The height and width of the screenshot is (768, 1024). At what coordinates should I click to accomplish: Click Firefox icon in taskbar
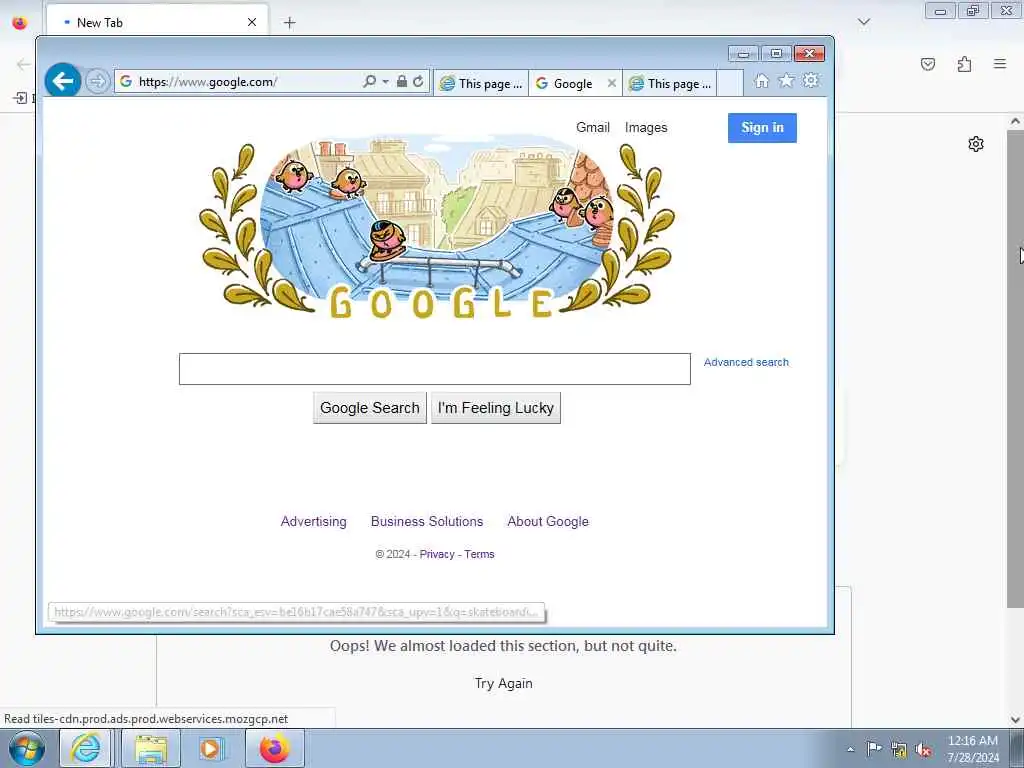click(274, 748)
